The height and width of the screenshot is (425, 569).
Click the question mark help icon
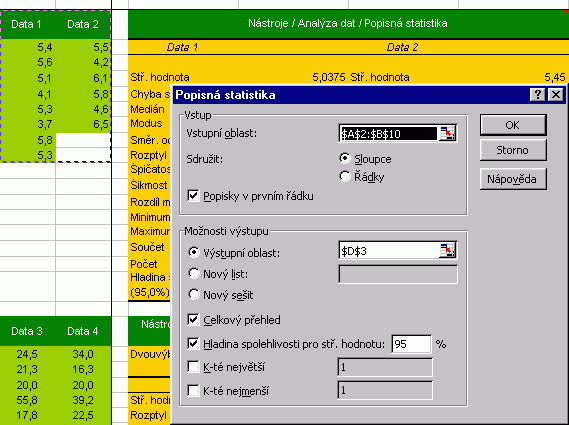(x=537, y=95)
